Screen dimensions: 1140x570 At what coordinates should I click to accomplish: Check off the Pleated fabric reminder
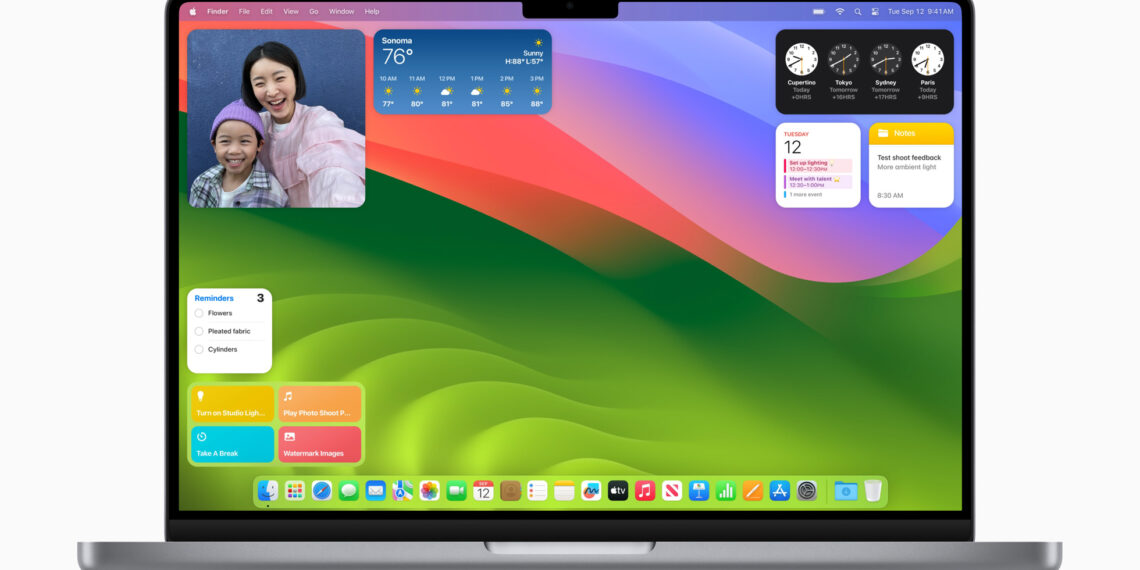[199, 331]
